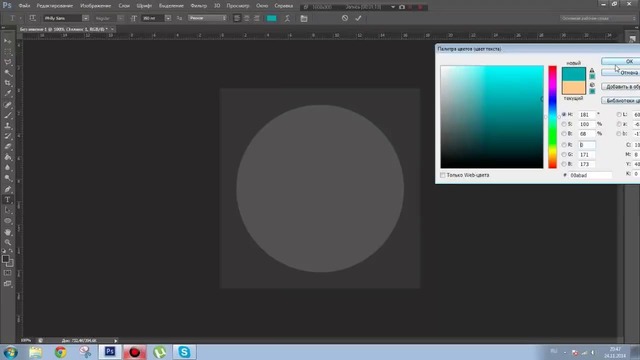Change screen mode icon in toolbox
The width and height of the screenshot is (640, 360).
pos(8,284)
